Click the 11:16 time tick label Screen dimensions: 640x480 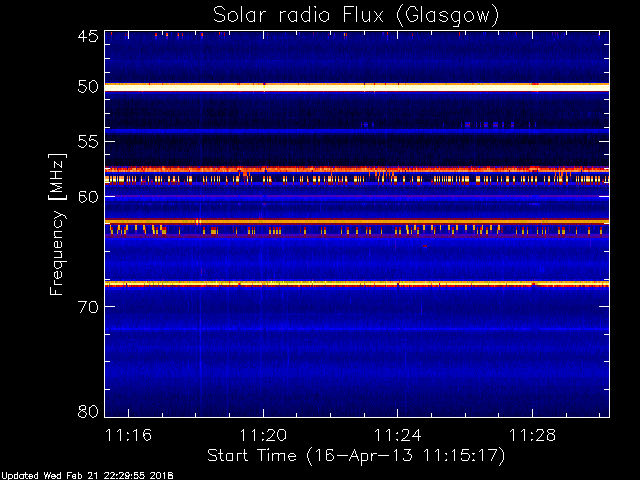coord(129,435)
